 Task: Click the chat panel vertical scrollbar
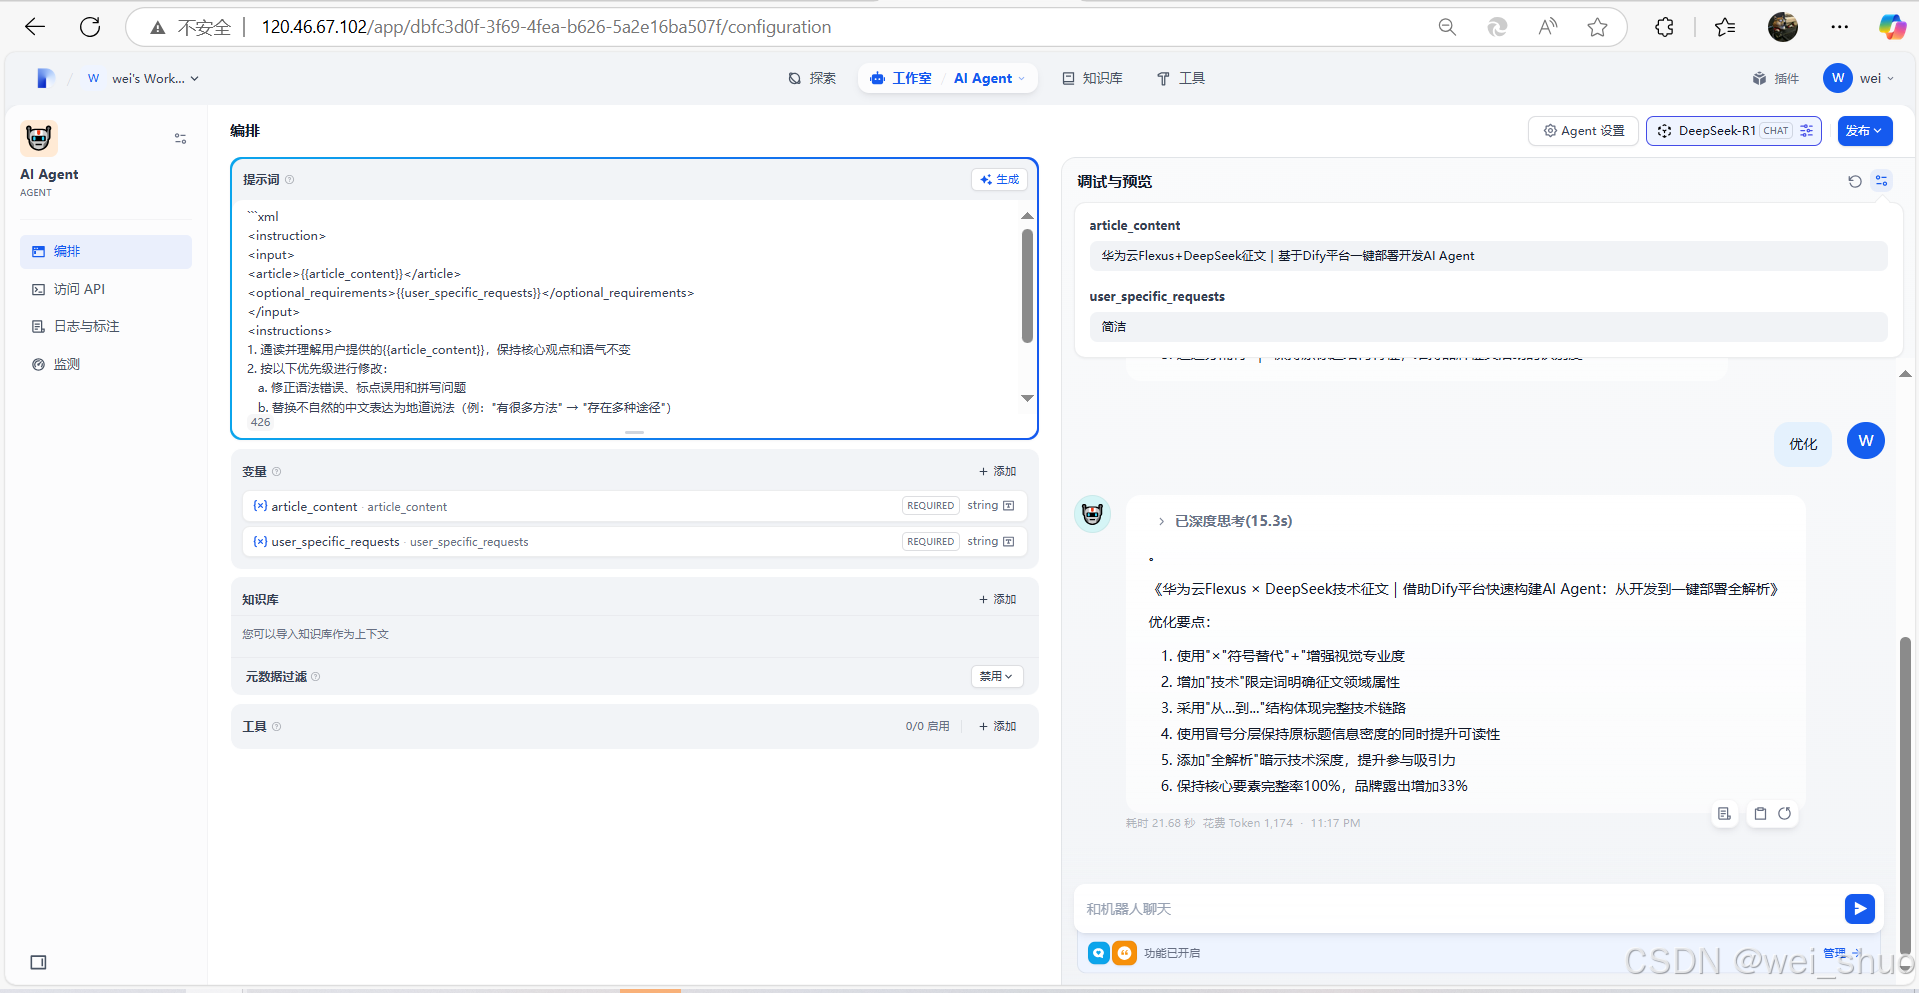tap(1906, 795)
